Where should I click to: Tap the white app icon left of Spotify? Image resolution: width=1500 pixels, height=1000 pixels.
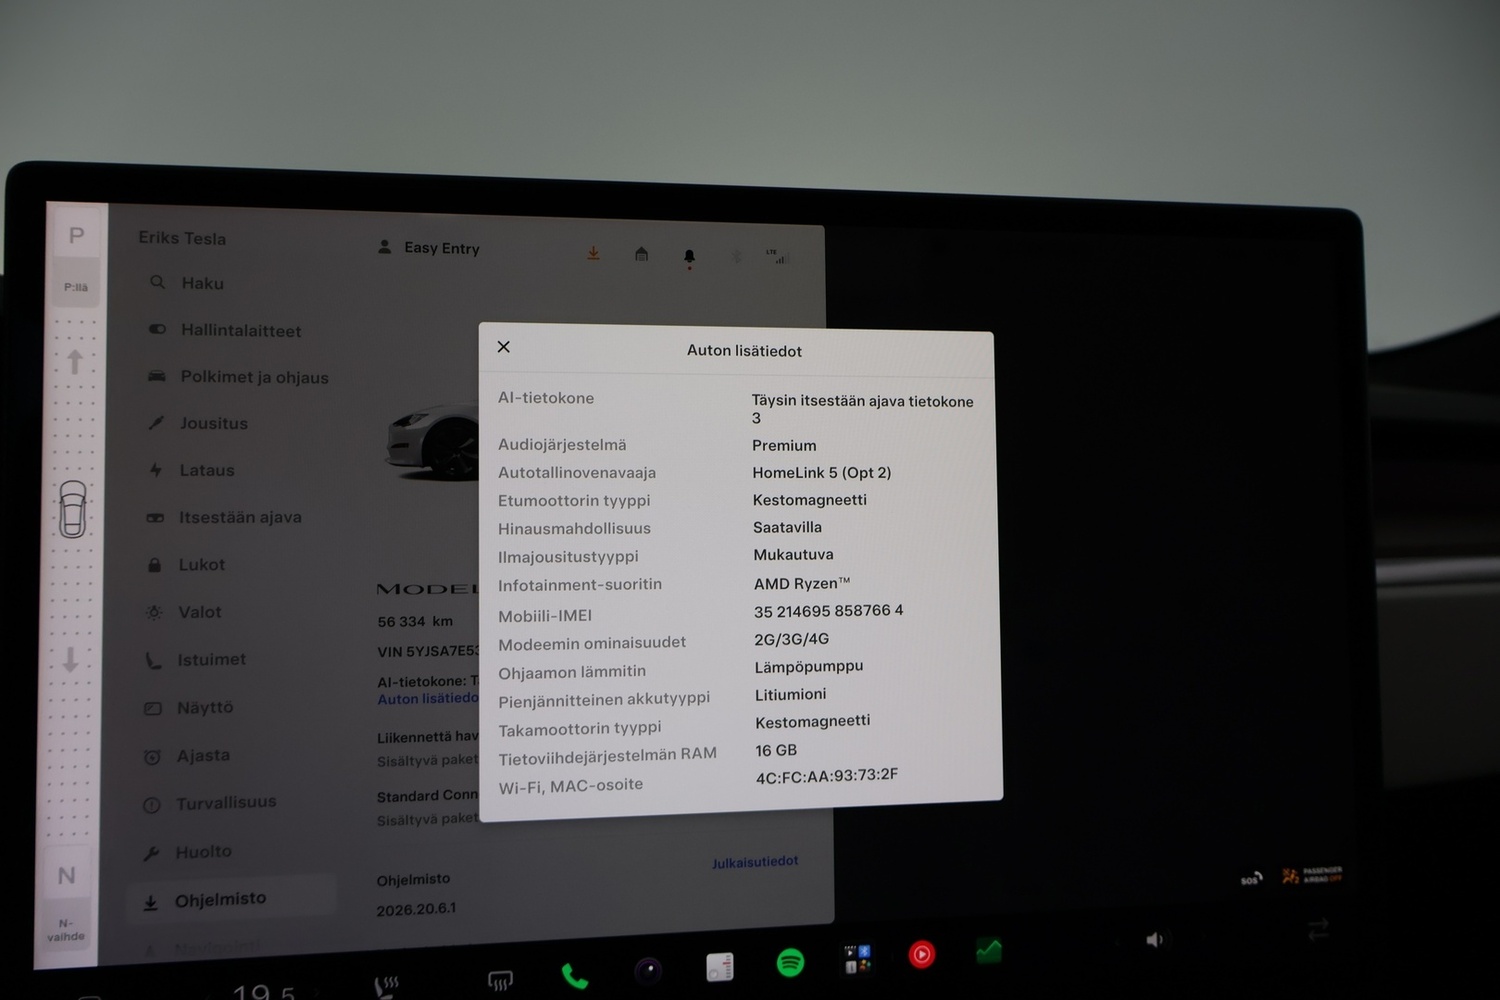click(720, 967)
